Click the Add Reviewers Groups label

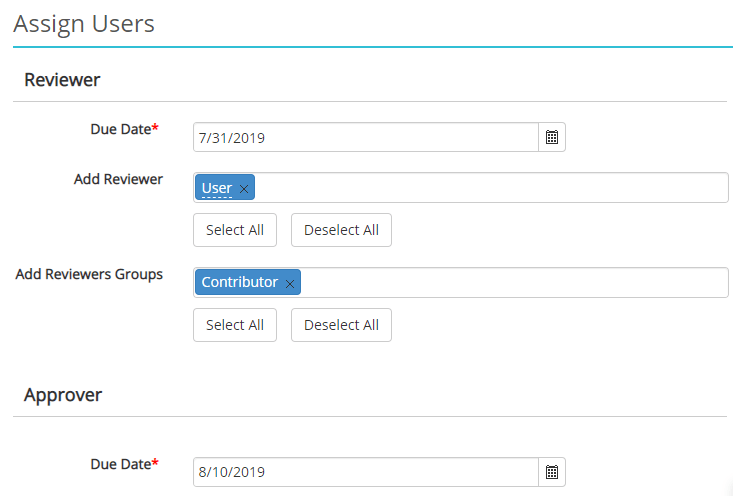(x=89, y=274)
